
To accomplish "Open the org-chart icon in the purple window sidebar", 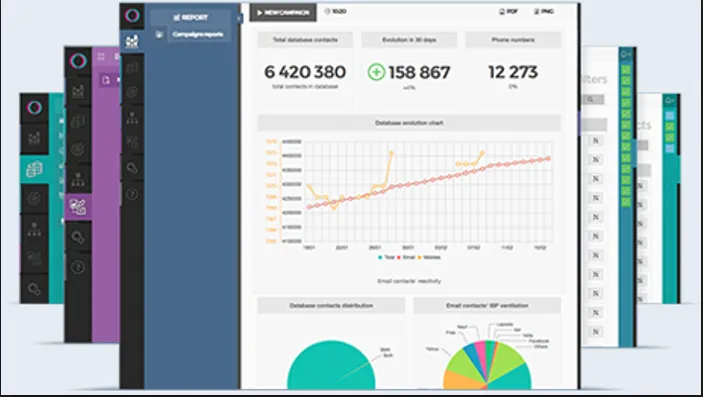I will point(78,179).
